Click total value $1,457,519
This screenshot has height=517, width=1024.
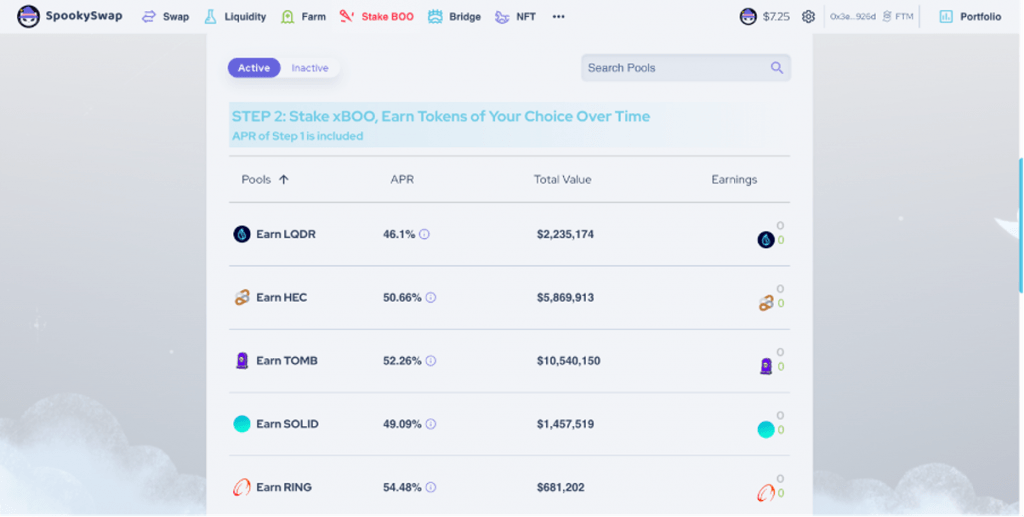pyautogui.click(x=566, y=424)
